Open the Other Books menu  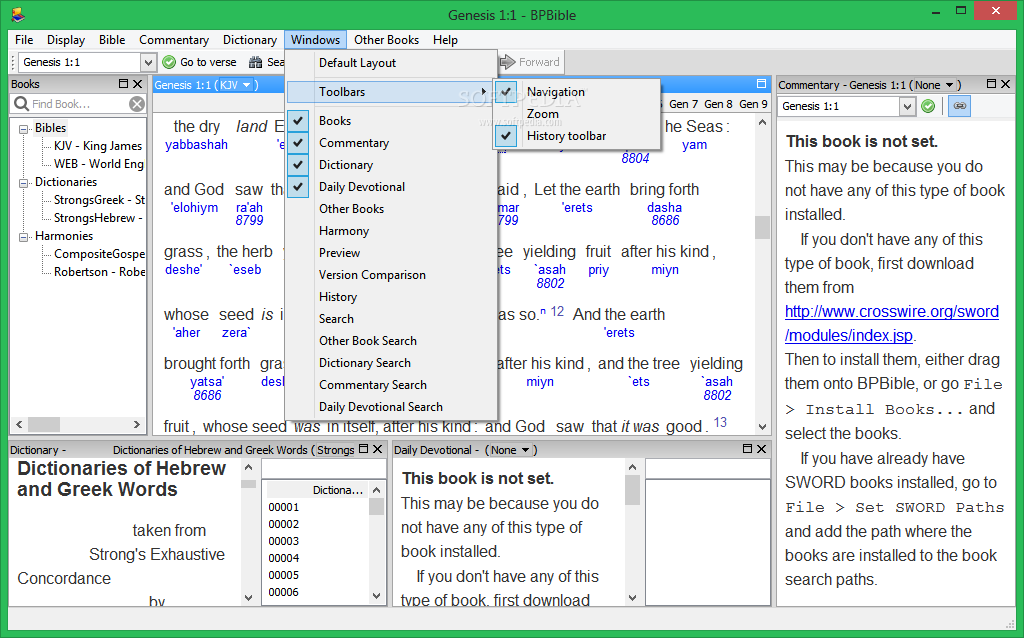tap(387, 40)
